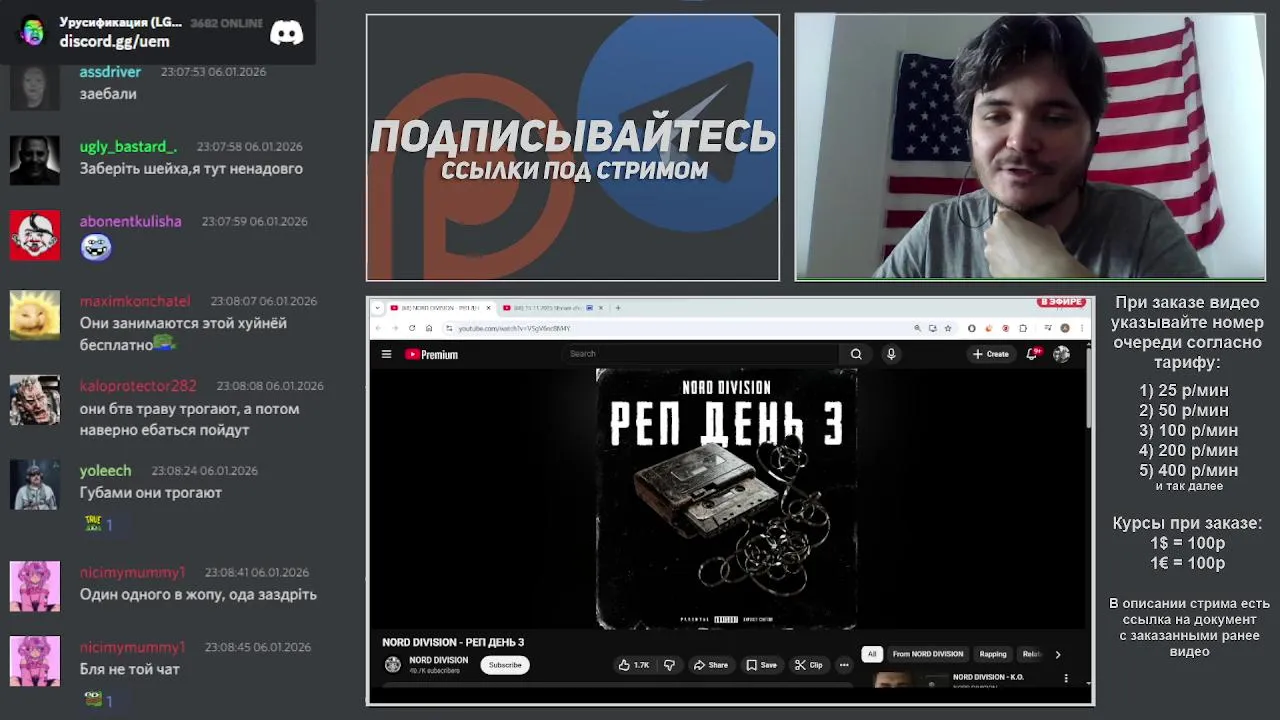The height and width of the screenshot is (720, 1280).
Task: Click the YouTube search magnifier button
Action: (x=856, y=354)
